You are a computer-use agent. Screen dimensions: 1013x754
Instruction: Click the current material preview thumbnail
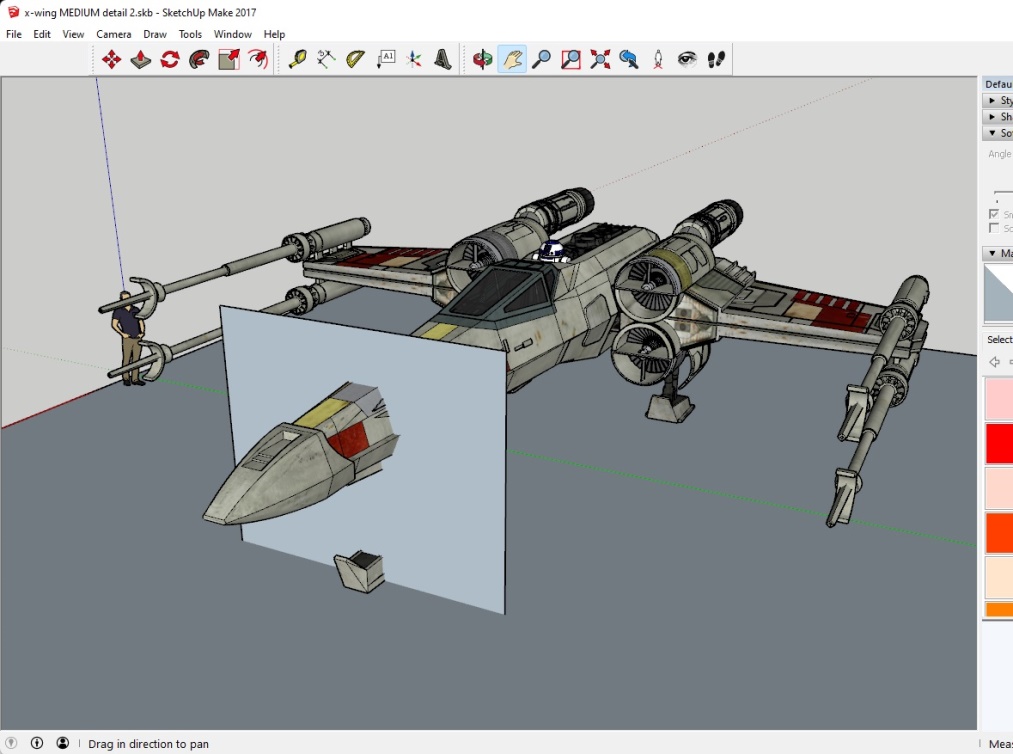click(x=998, y=293)
